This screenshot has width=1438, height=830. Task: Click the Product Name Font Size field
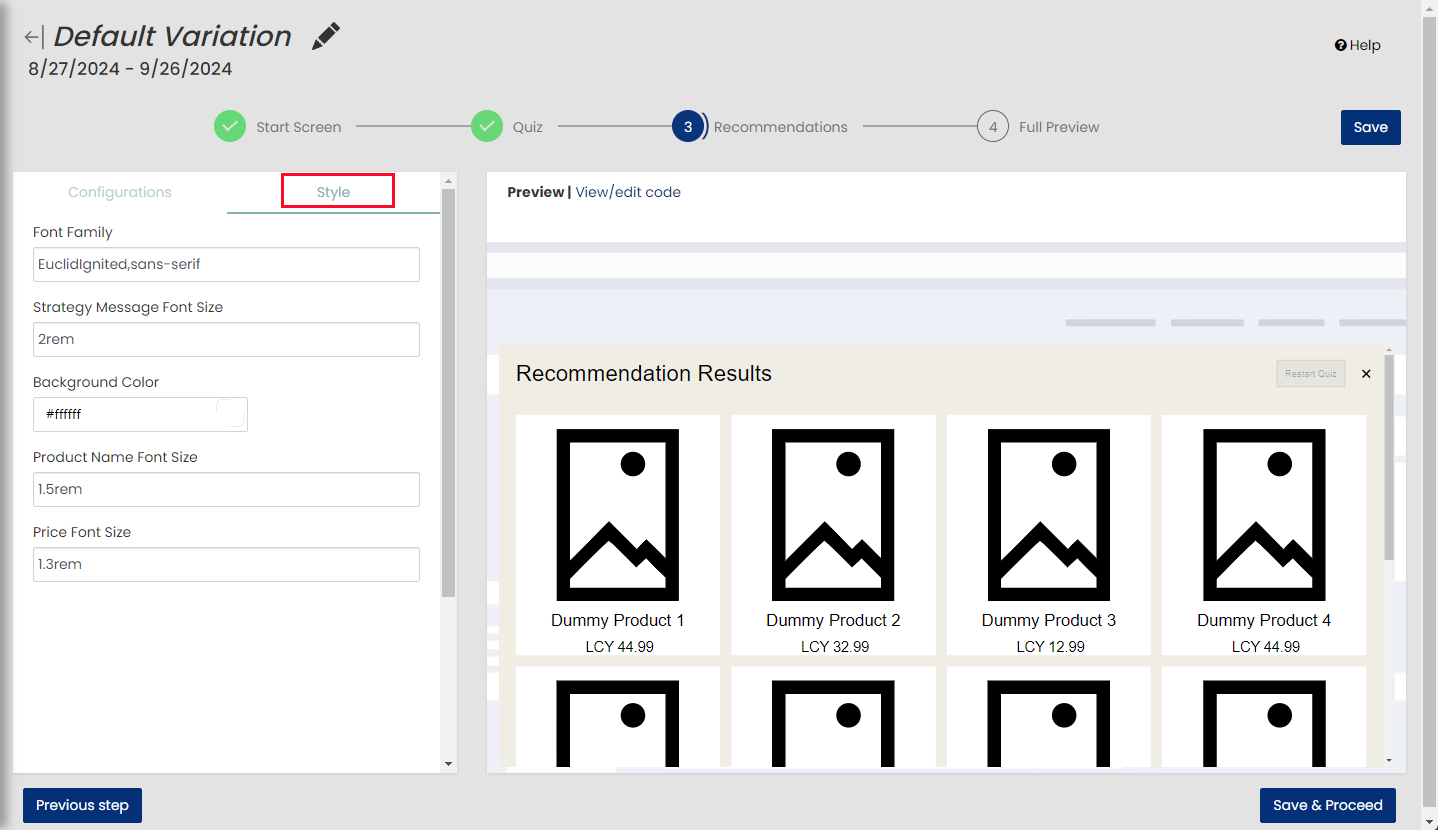tap(226, 489)
